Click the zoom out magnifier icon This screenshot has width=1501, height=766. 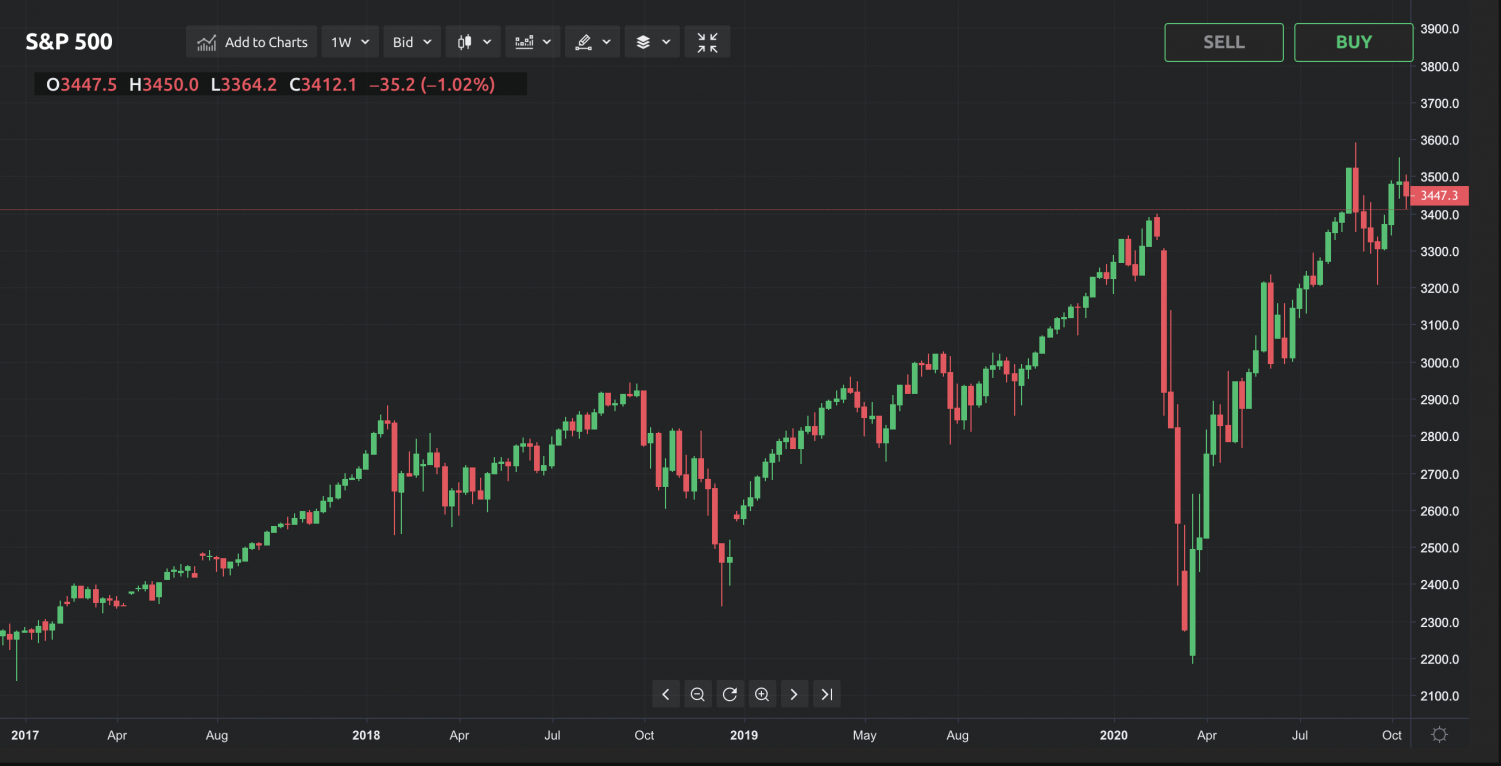(698, 694)
